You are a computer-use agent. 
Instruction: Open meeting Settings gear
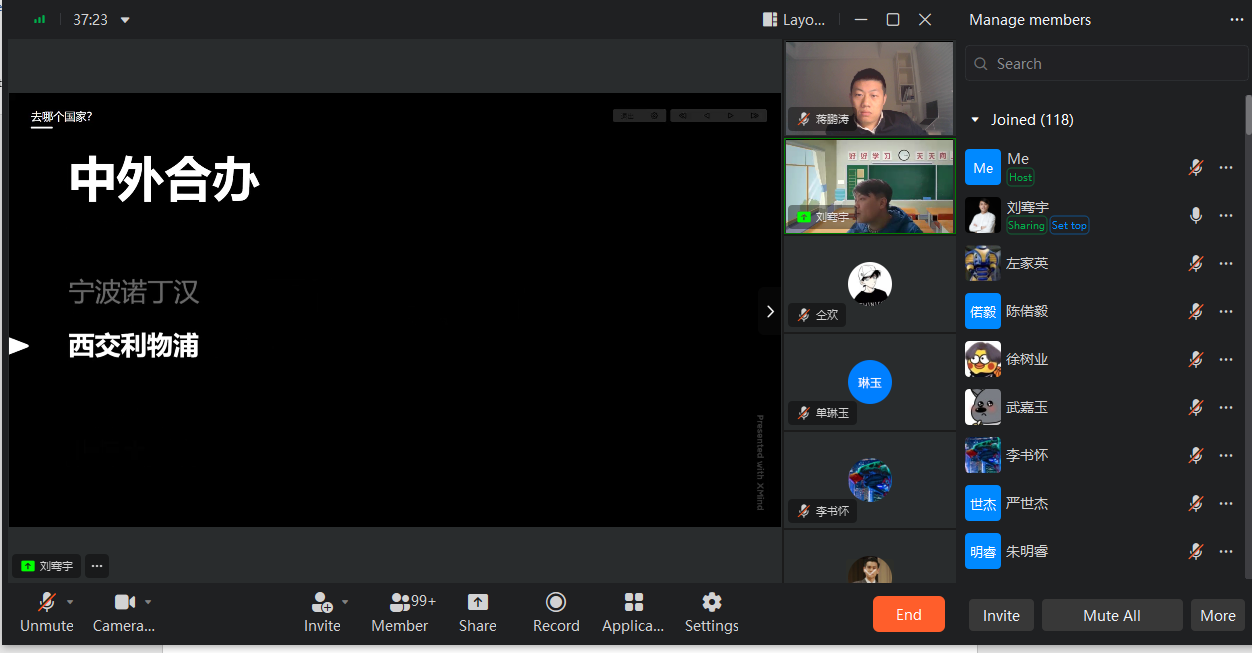[x=712, y=612]
